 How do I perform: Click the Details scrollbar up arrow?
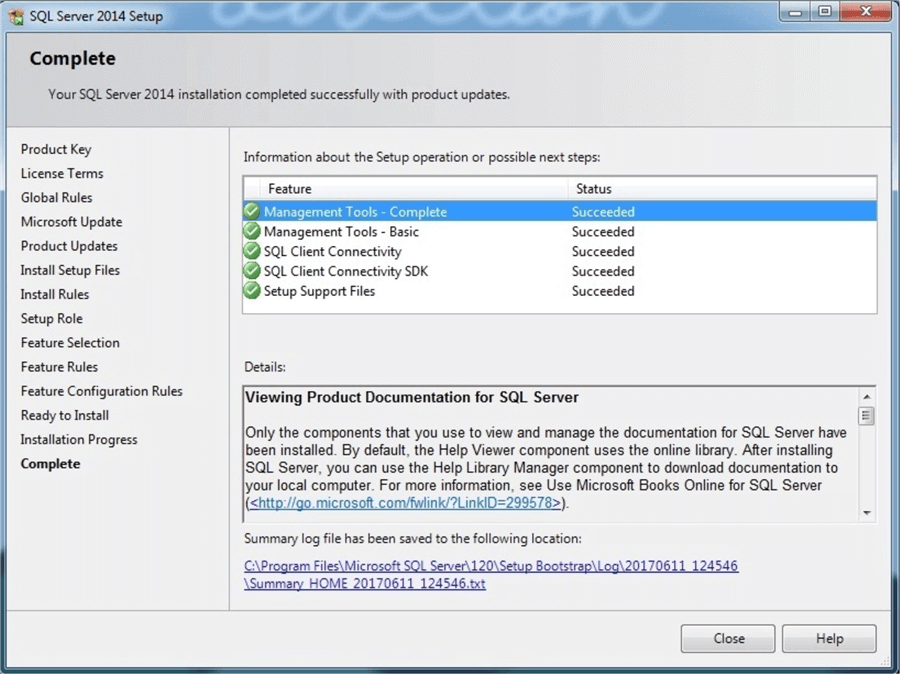coord(867,397)
